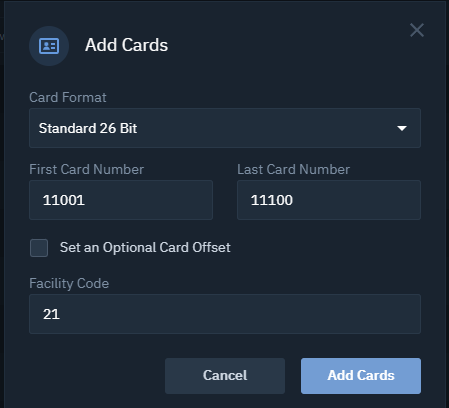Focus the Facility Code input field

coord(225,314)
